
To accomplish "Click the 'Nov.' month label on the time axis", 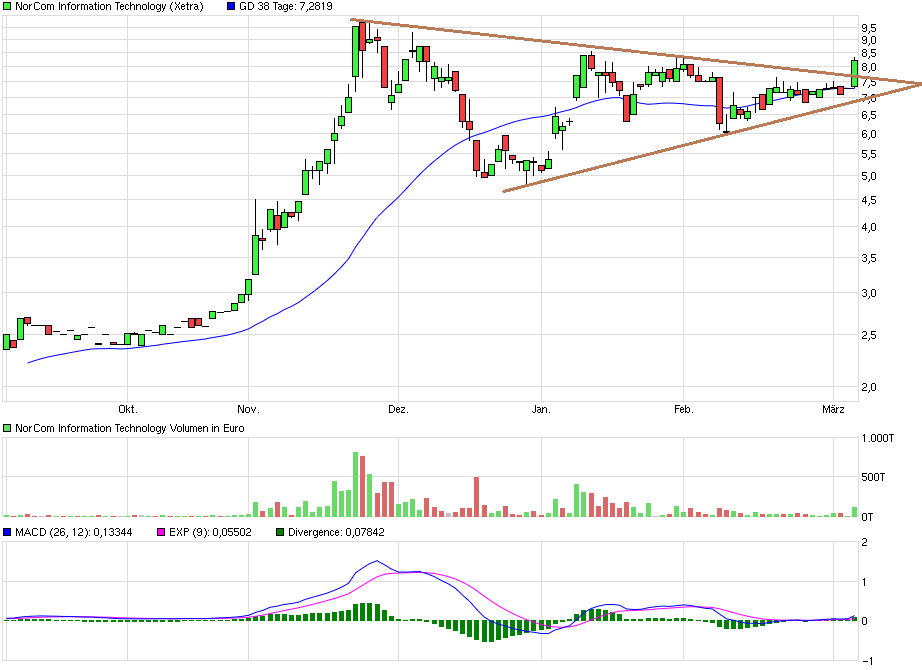I will coord(248,409).
